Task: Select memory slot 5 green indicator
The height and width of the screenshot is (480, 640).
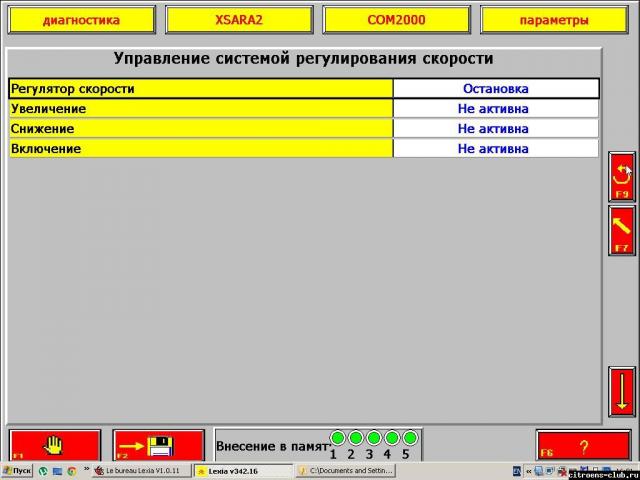Action: coord(409,438)
